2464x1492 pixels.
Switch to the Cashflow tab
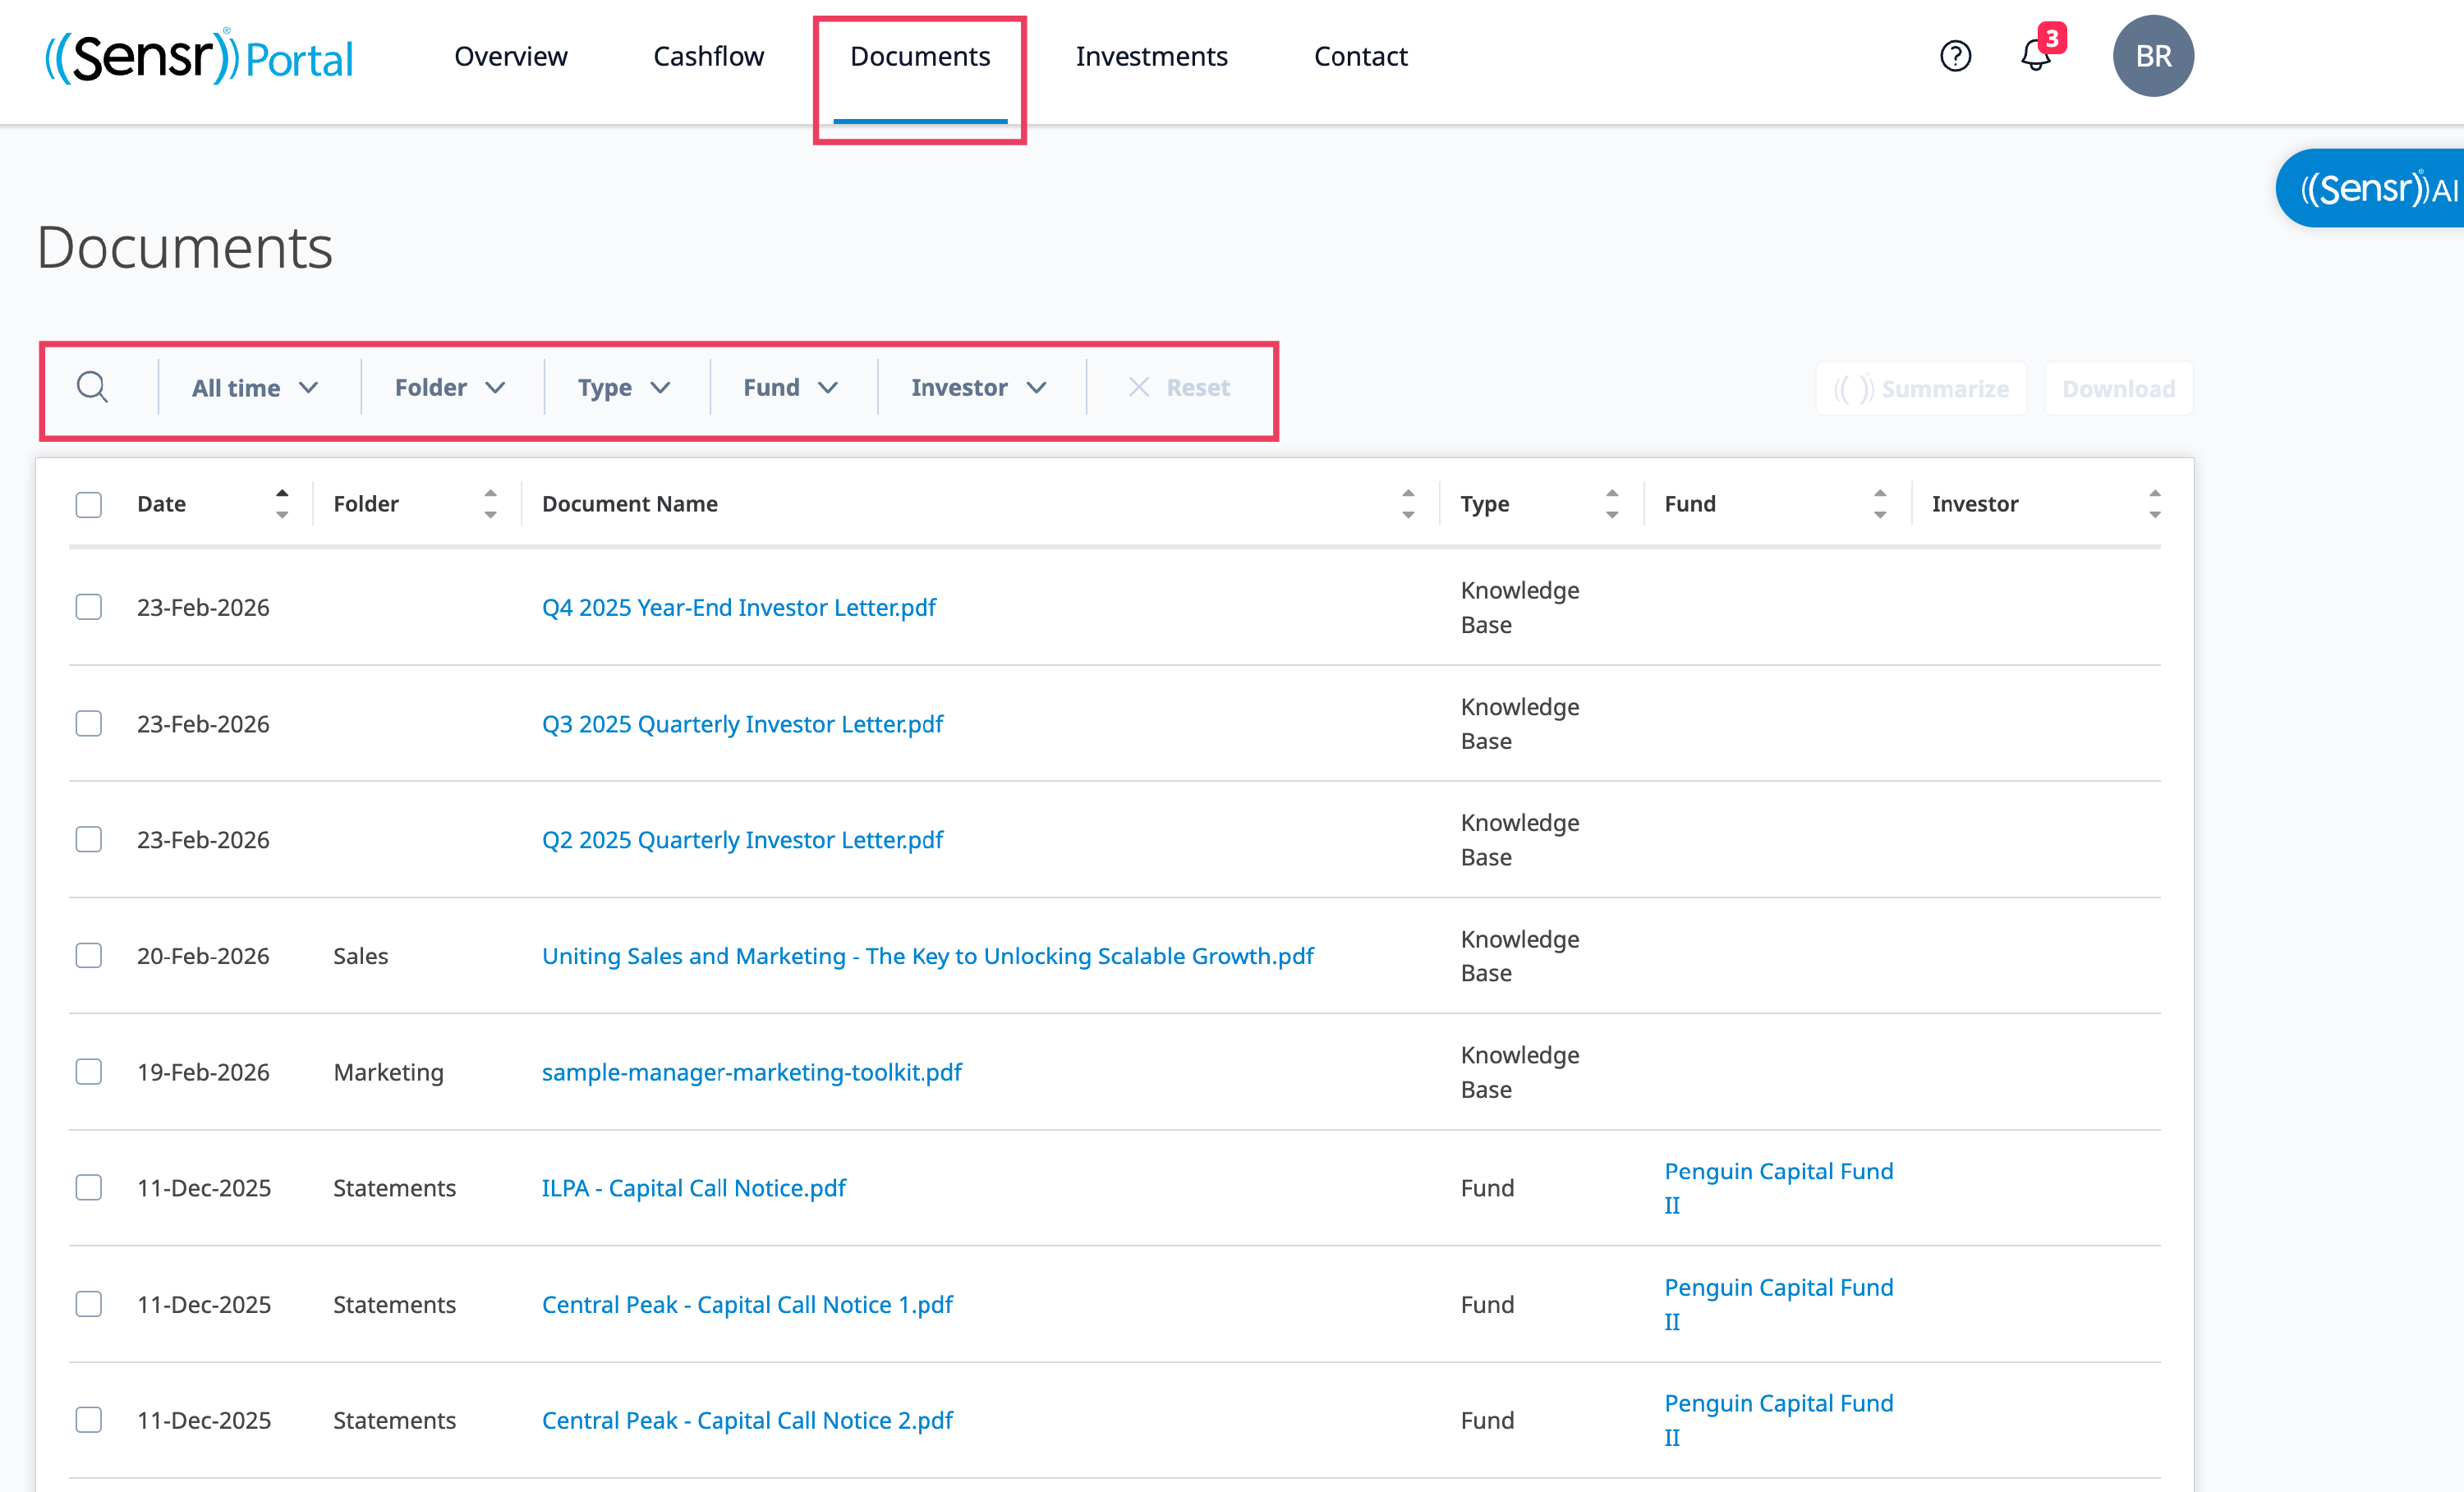pyautogui.click(x=708, y=57)
